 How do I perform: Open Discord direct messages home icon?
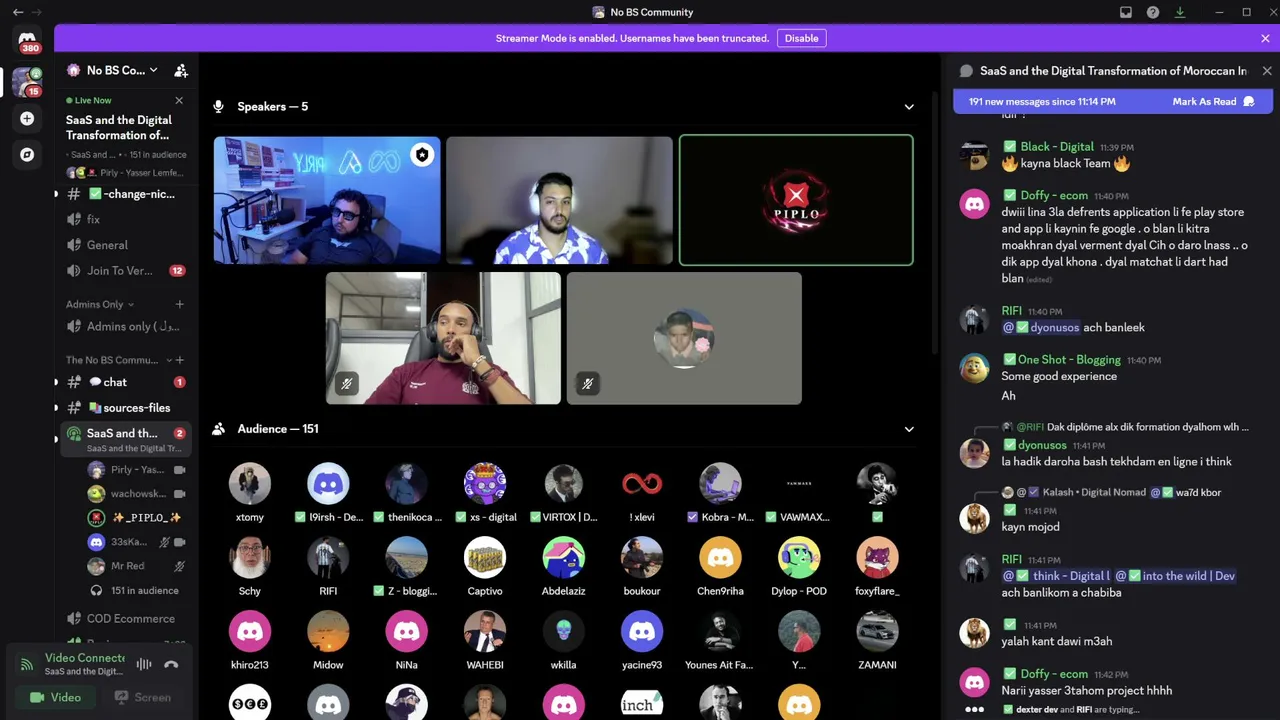point(27,41)
